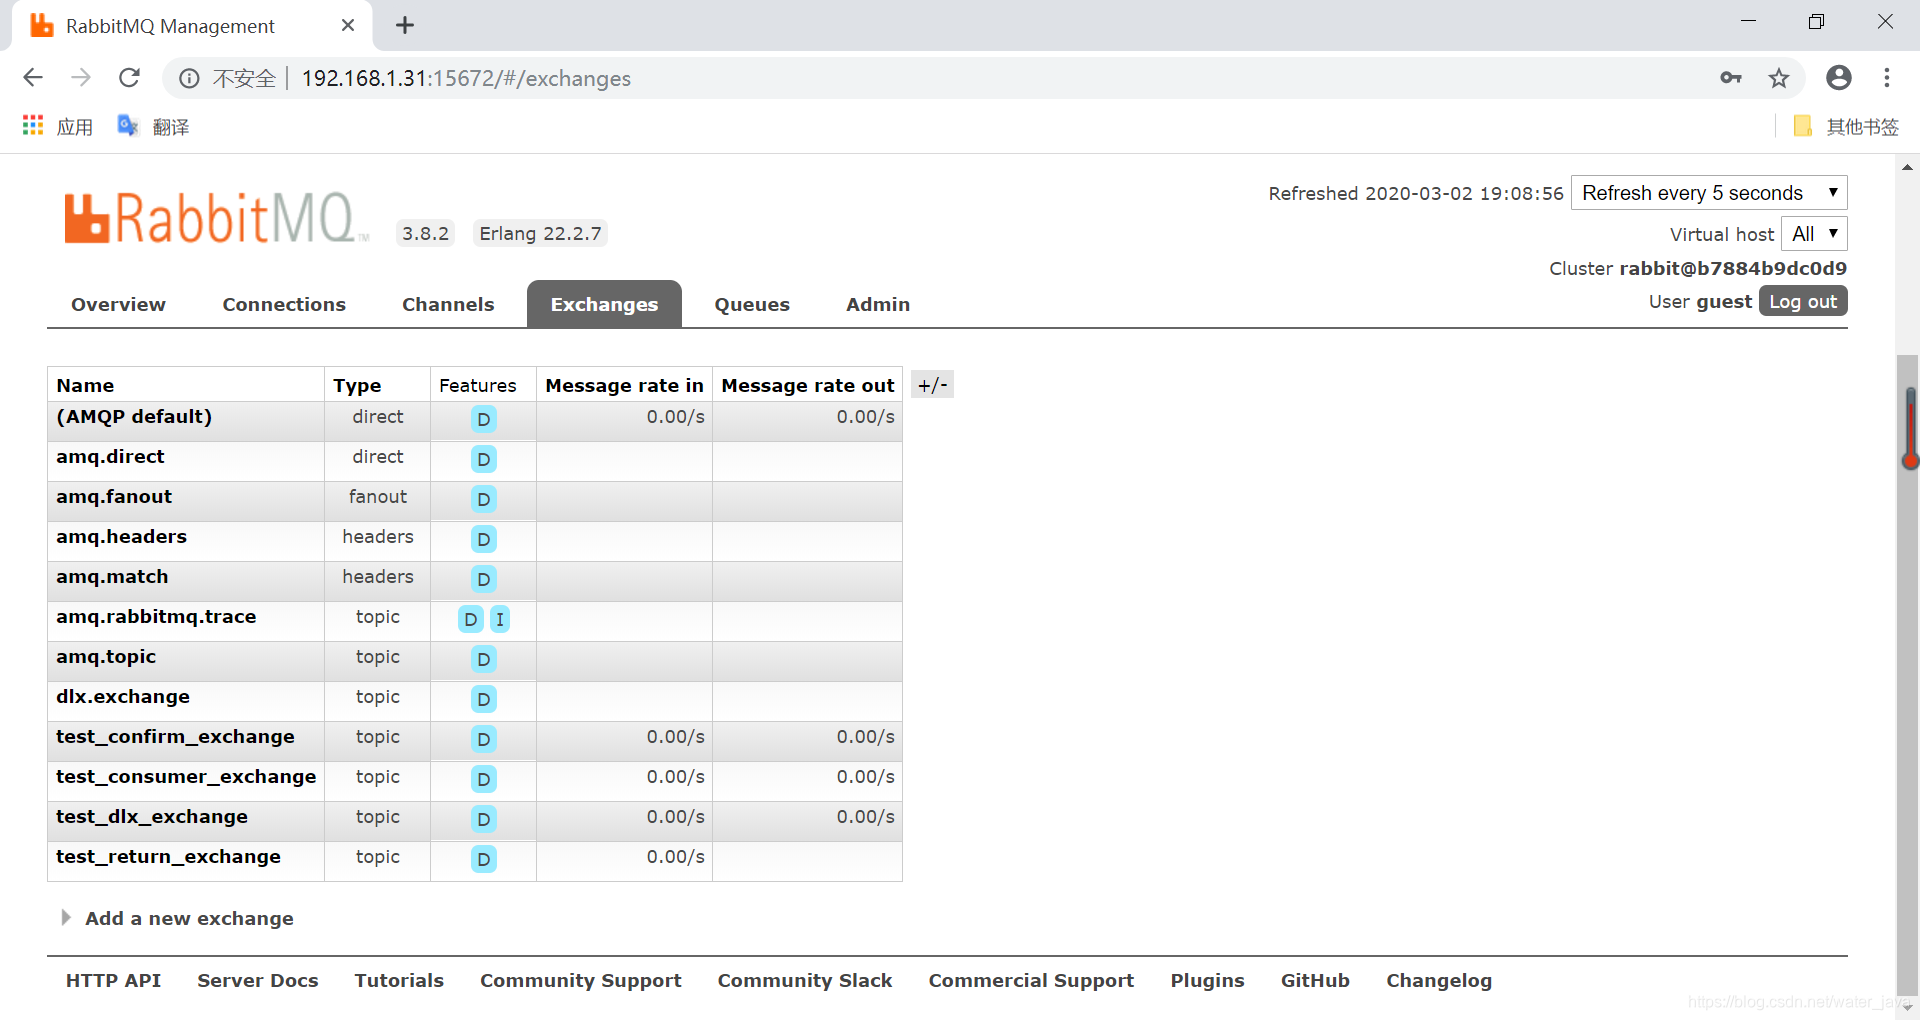
Task: Click the D badge for amq.headers
Action: (x=484, y=539)
